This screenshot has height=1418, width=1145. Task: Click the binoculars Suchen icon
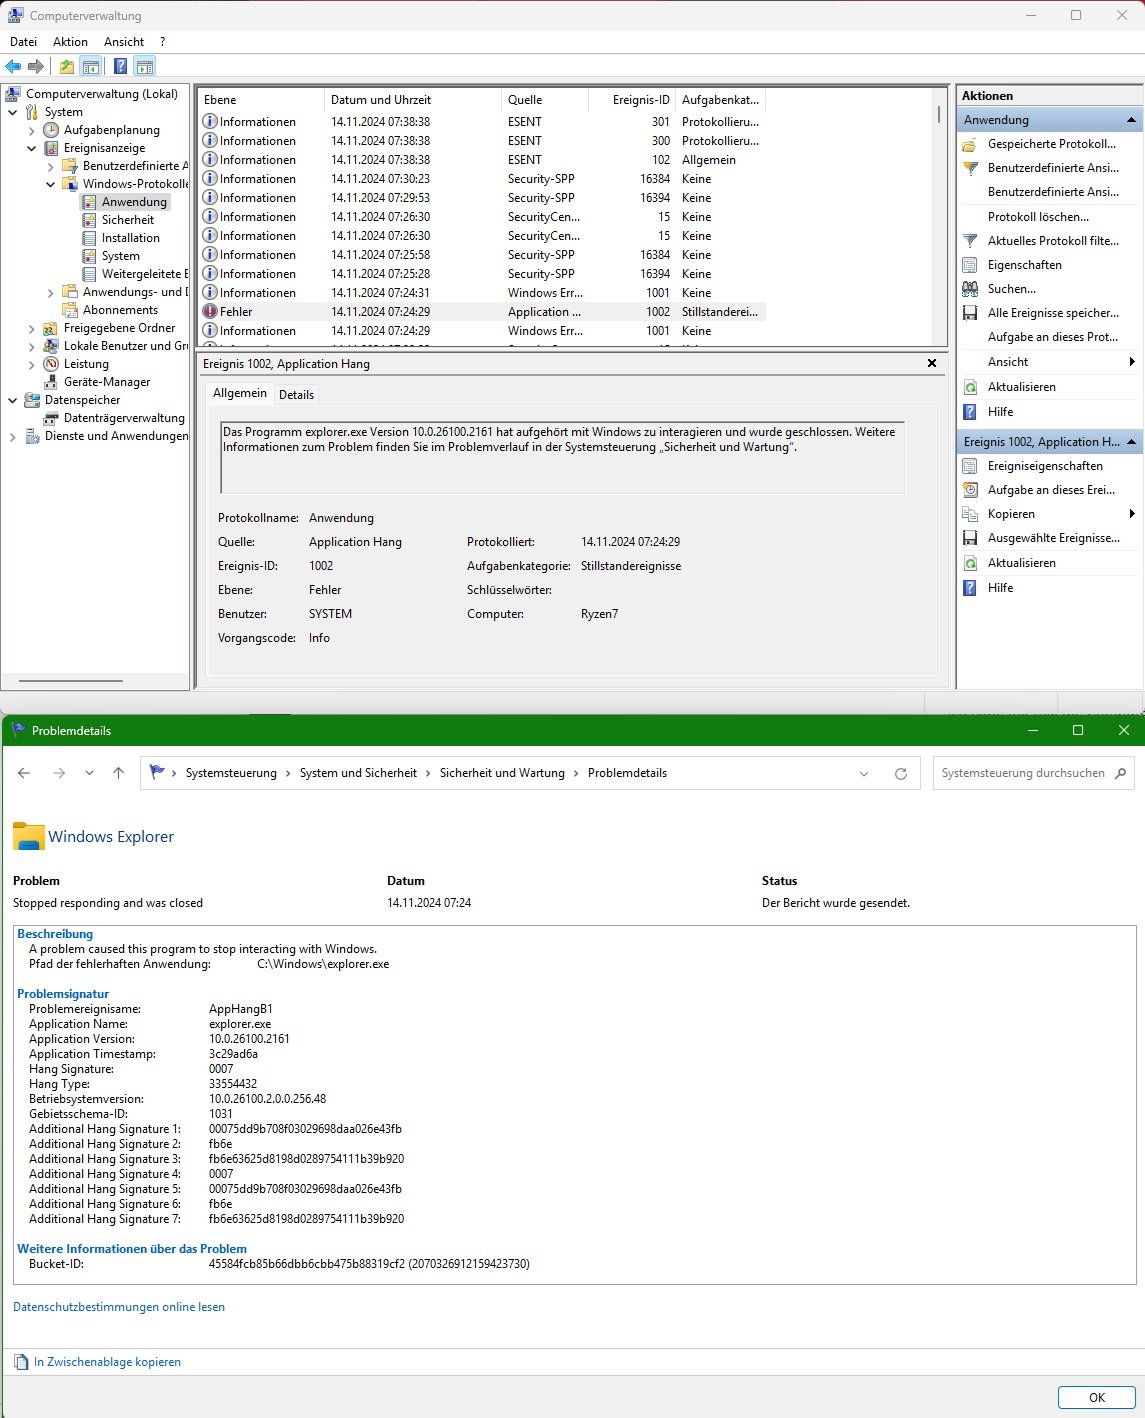(969, 289)
